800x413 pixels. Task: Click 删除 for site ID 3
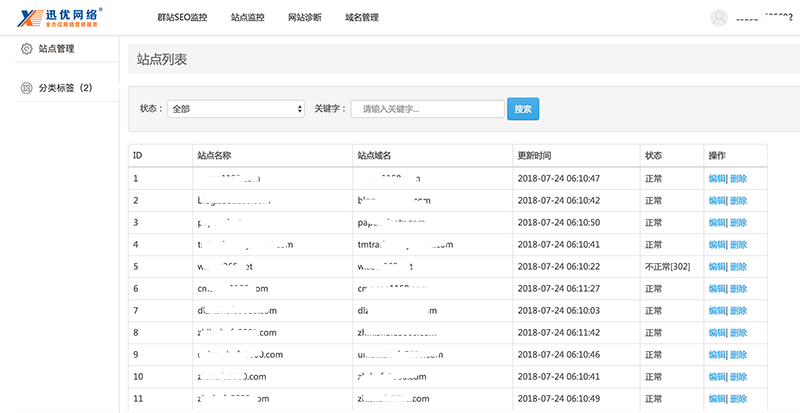coord(738,222)
